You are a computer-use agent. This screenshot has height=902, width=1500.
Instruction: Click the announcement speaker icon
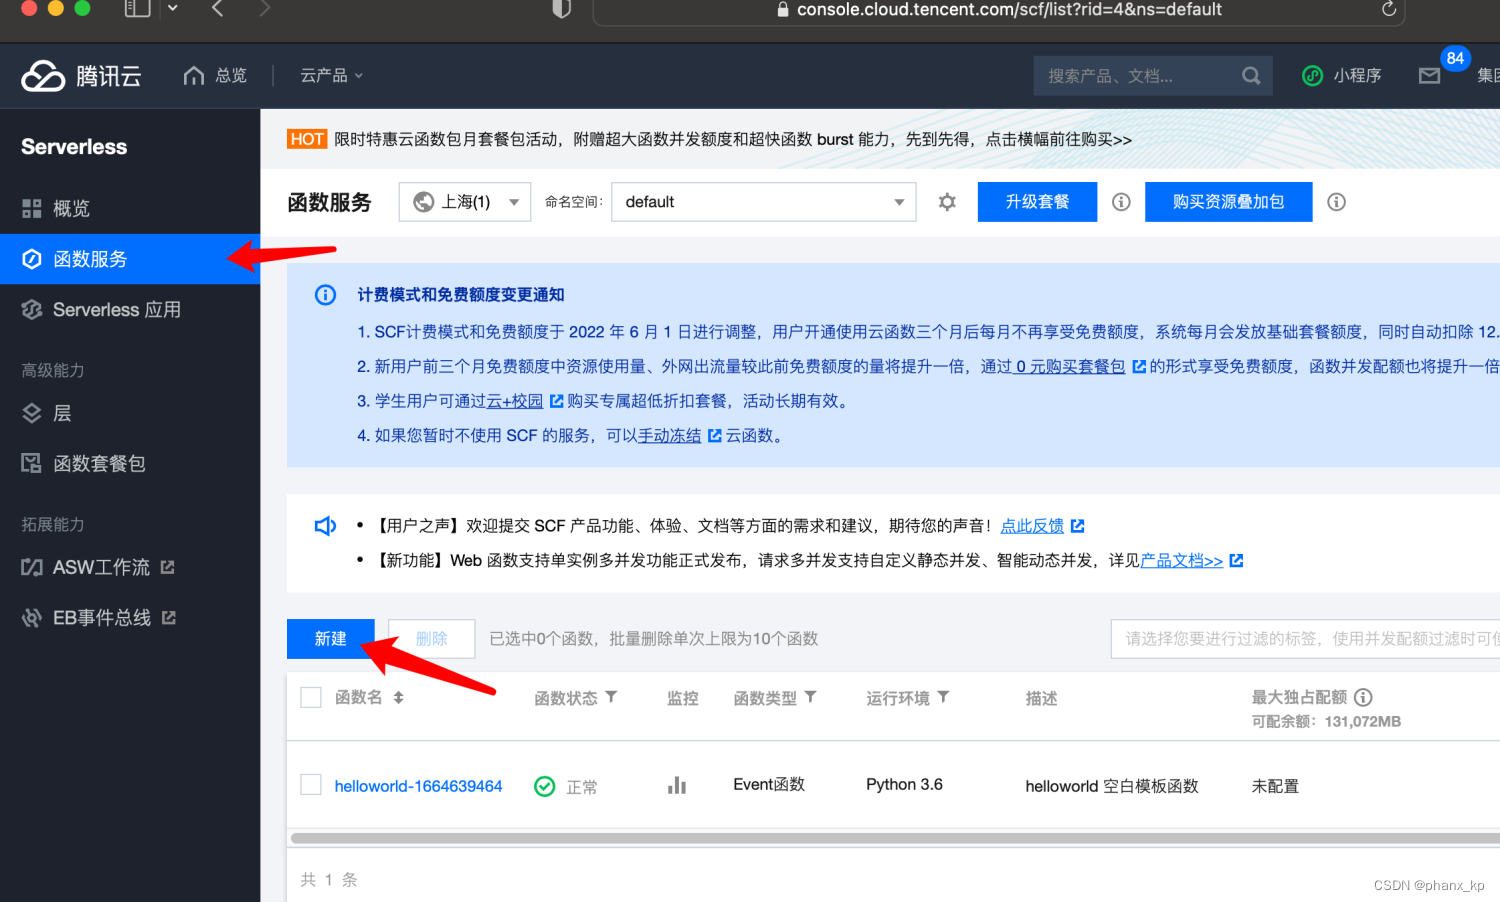(x=324, y=525)
